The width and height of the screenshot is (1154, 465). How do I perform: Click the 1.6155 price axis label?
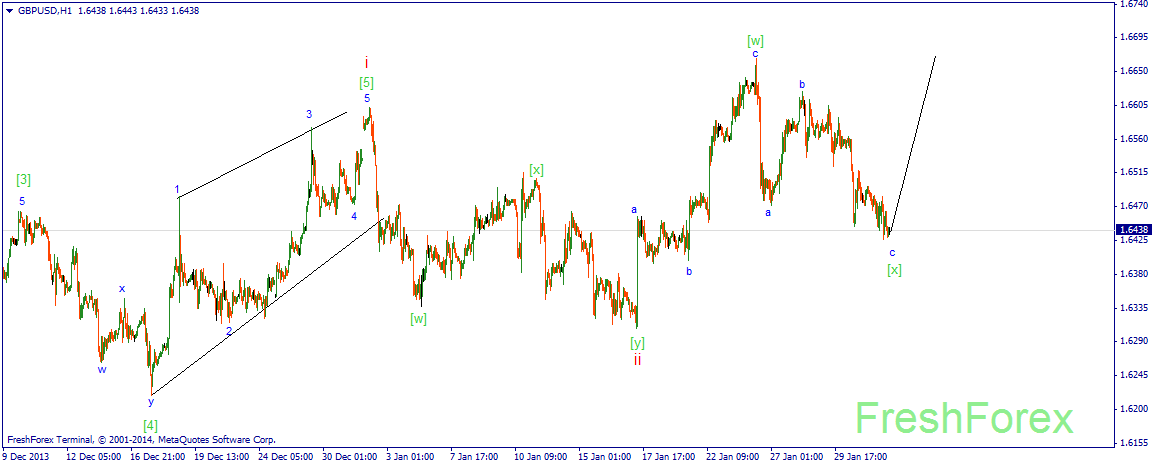point(1134,443)
